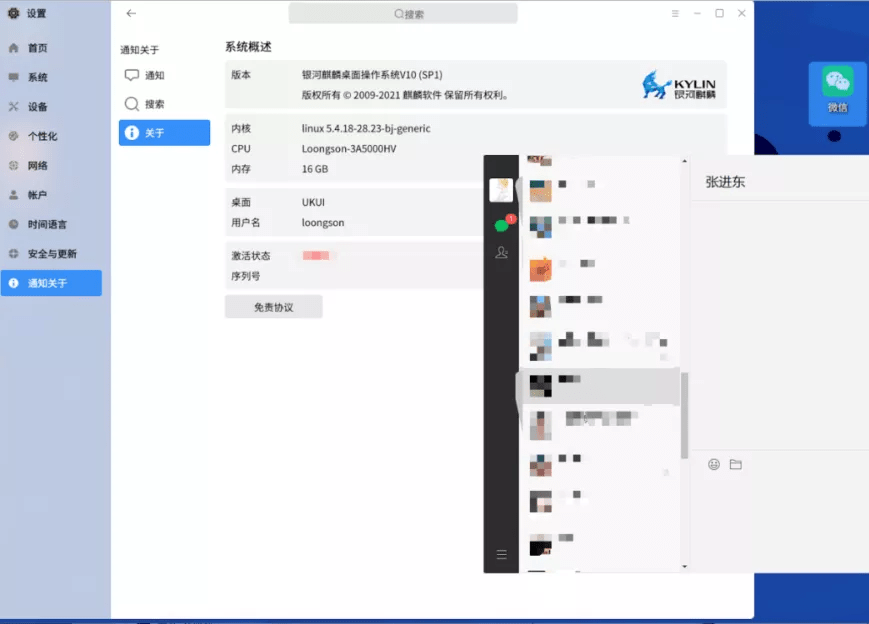Open the WeChat bottom hamburger menu
Screen dimensions: 869x624
pyautogui.click(x=502, y=555)
